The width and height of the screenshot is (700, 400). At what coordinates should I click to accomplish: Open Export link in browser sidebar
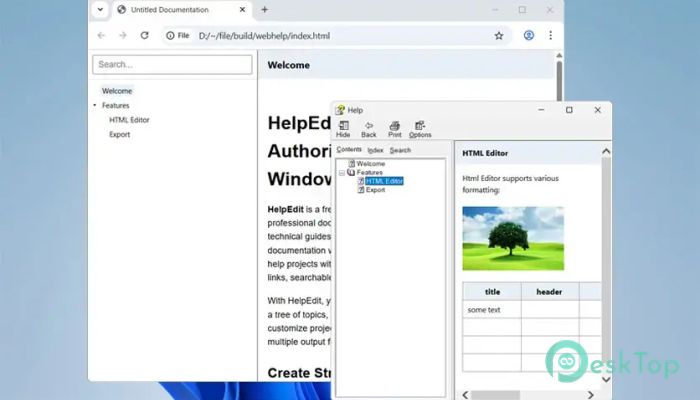click(120, 134)
